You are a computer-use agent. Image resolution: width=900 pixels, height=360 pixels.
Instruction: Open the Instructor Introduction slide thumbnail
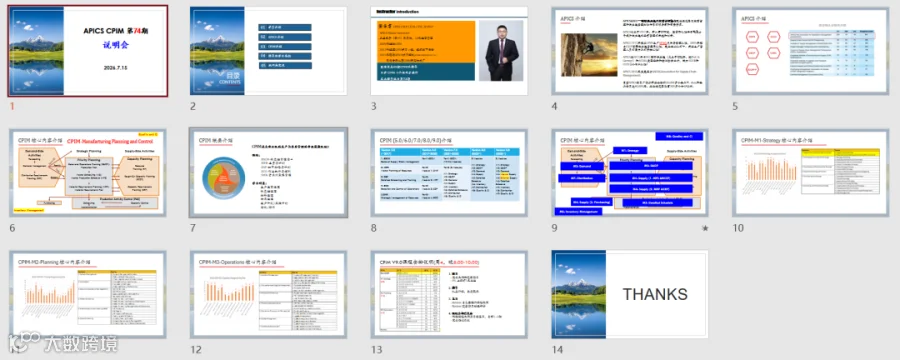coord(449,51)
